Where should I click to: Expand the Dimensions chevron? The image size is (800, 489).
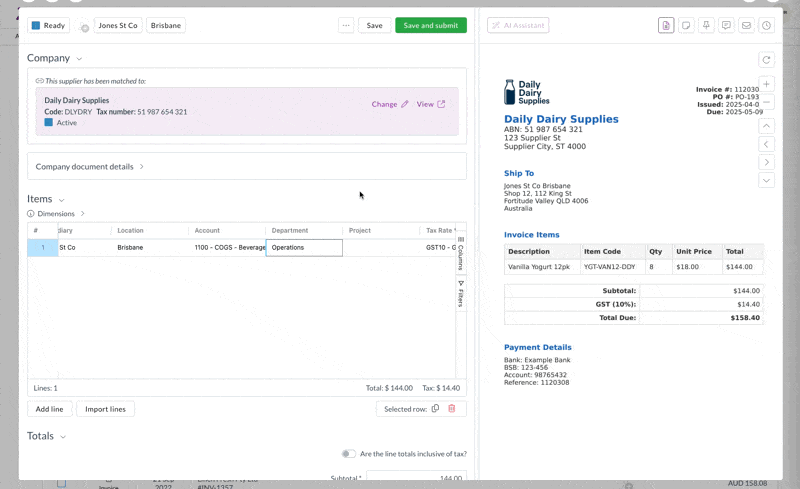[83, 213]
